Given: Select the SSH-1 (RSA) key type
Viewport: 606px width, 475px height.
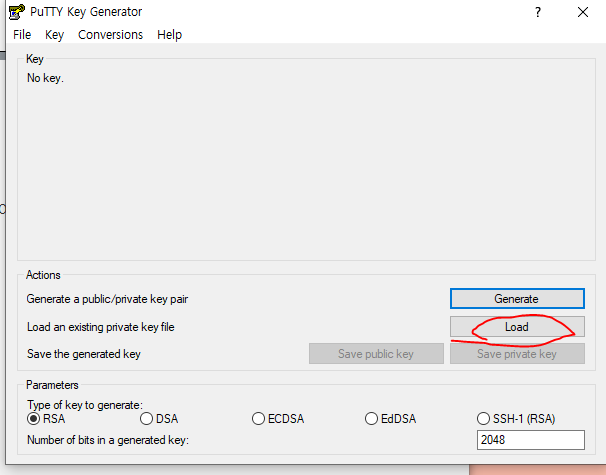Looking at the screenshot, I should click(x=516, y=419).
